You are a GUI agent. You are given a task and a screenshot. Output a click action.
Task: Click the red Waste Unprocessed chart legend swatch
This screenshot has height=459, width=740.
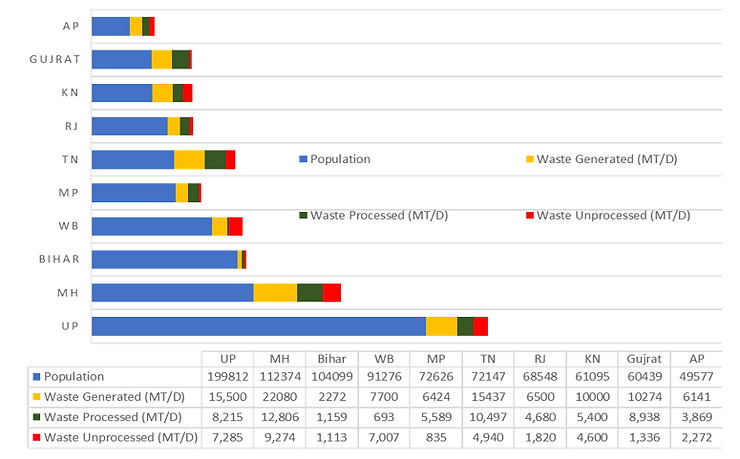point(530,215)
